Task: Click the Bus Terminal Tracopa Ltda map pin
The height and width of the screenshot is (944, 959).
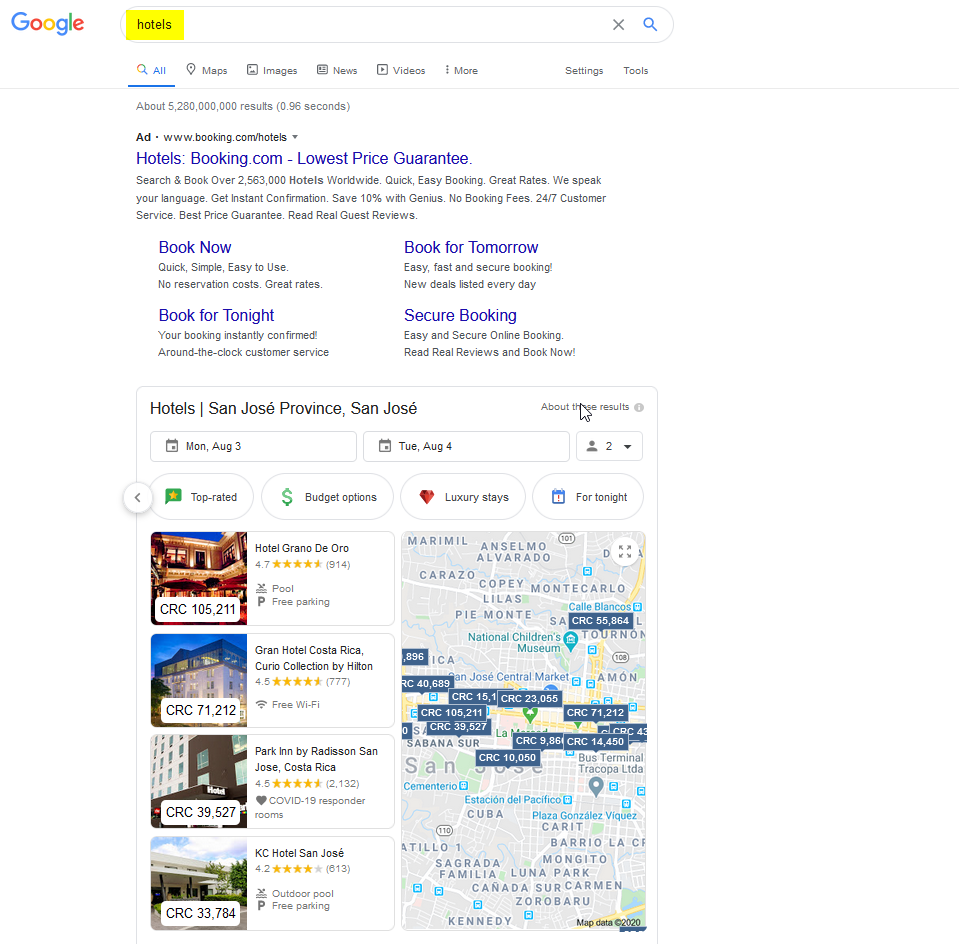Action: click(x=596, y=786)
